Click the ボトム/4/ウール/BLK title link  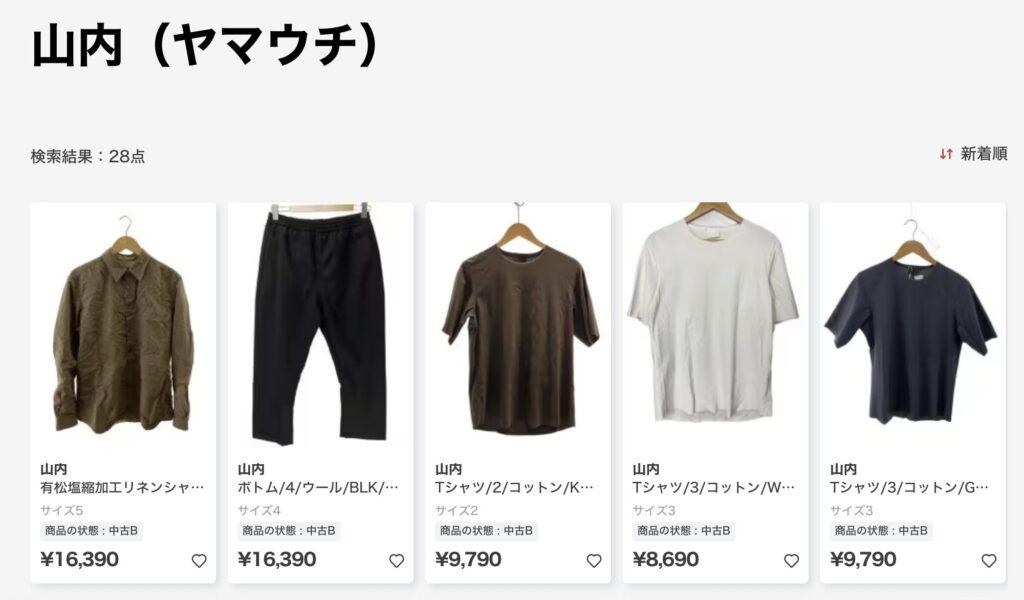(x=318, y=487)
